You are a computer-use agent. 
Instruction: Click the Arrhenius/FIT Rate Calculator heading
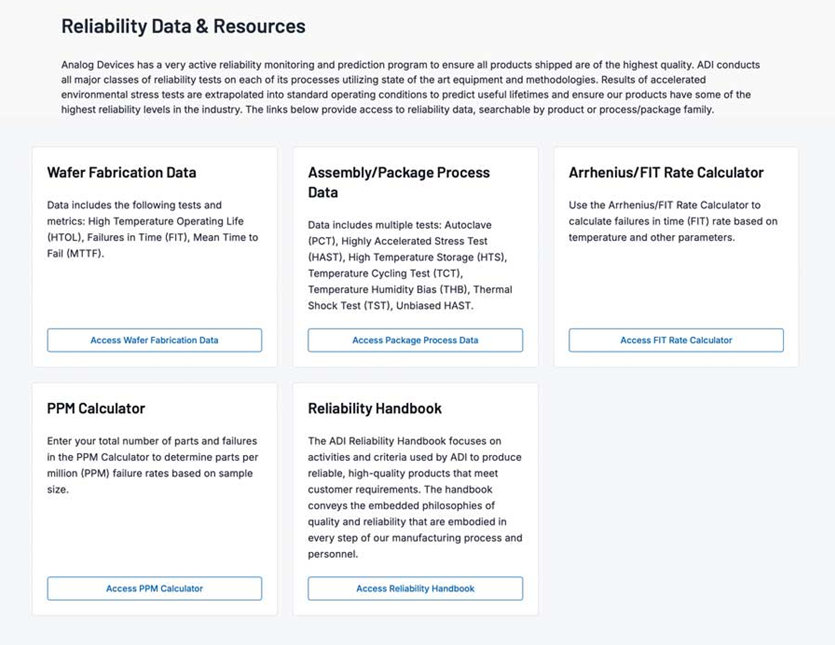tap(666, 172)
